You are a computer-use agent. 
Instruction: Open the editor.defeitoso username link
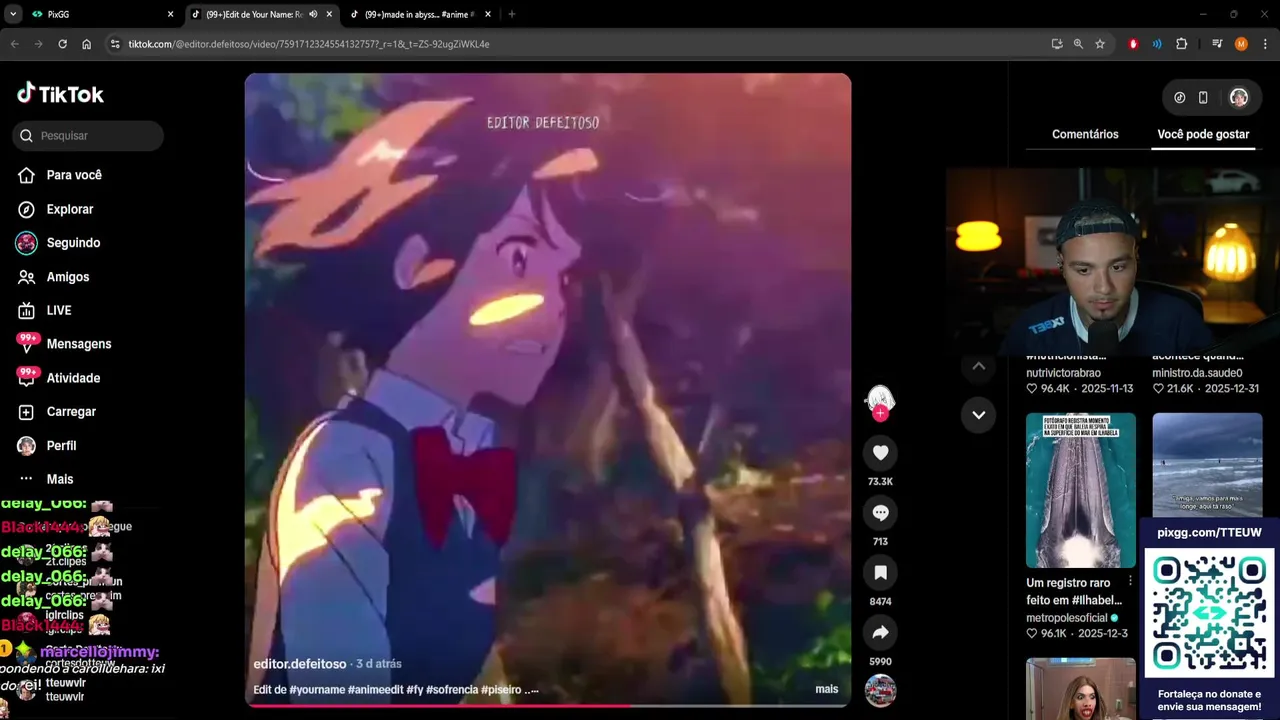pos(299,664)
